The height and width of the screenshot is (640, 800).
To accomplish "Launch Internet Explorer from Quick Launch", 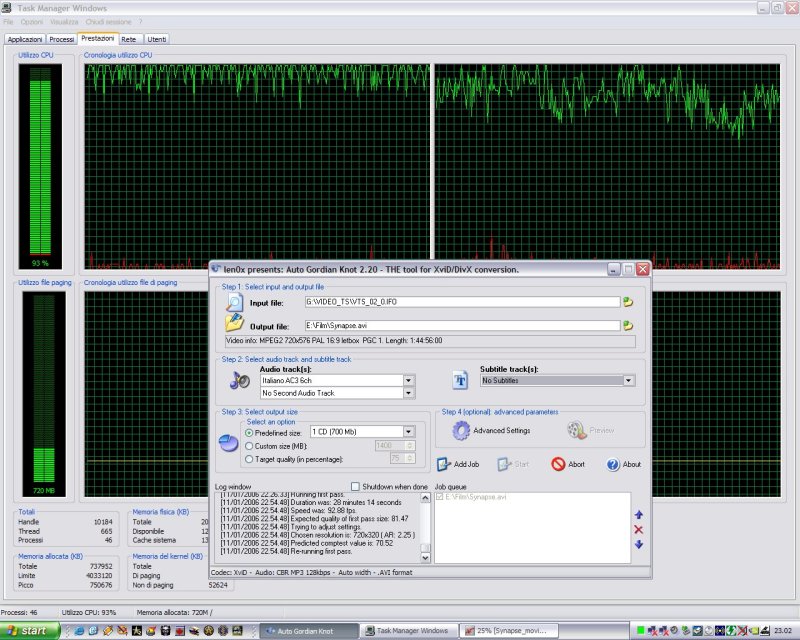I will (x=79, y=631).
